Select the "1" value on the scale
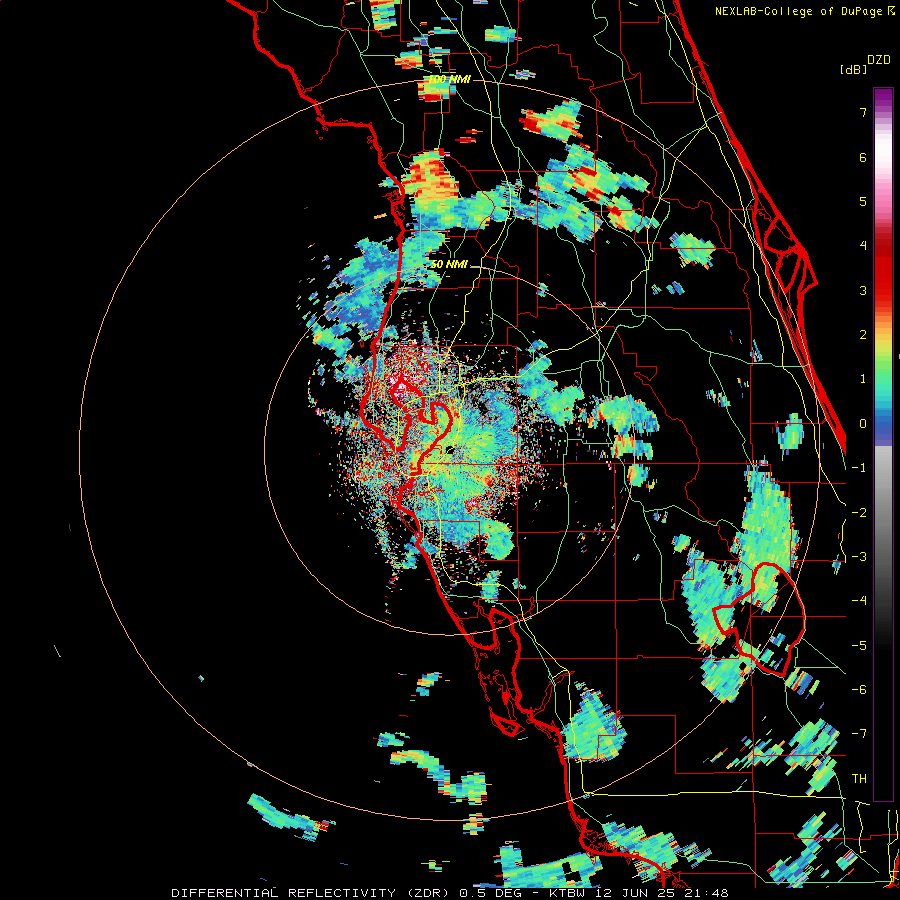This screenshot has height=900, width=900. pos(863,379)
